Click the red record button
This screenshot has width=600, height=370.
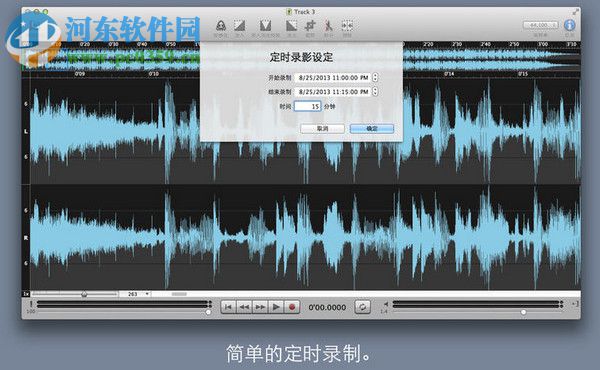coord(292,307)
